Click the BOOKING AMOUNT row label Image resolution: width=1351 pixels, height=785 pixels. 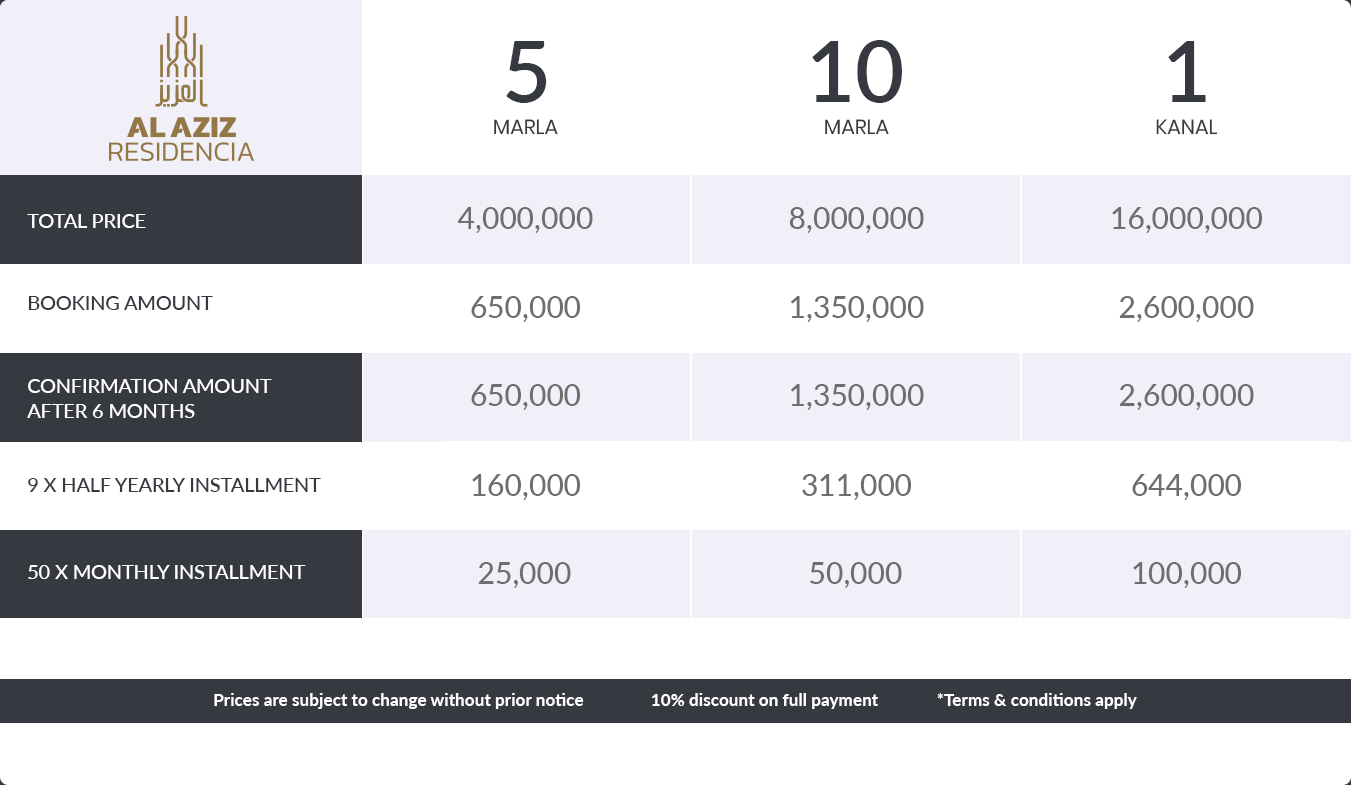tap(120, 303)
